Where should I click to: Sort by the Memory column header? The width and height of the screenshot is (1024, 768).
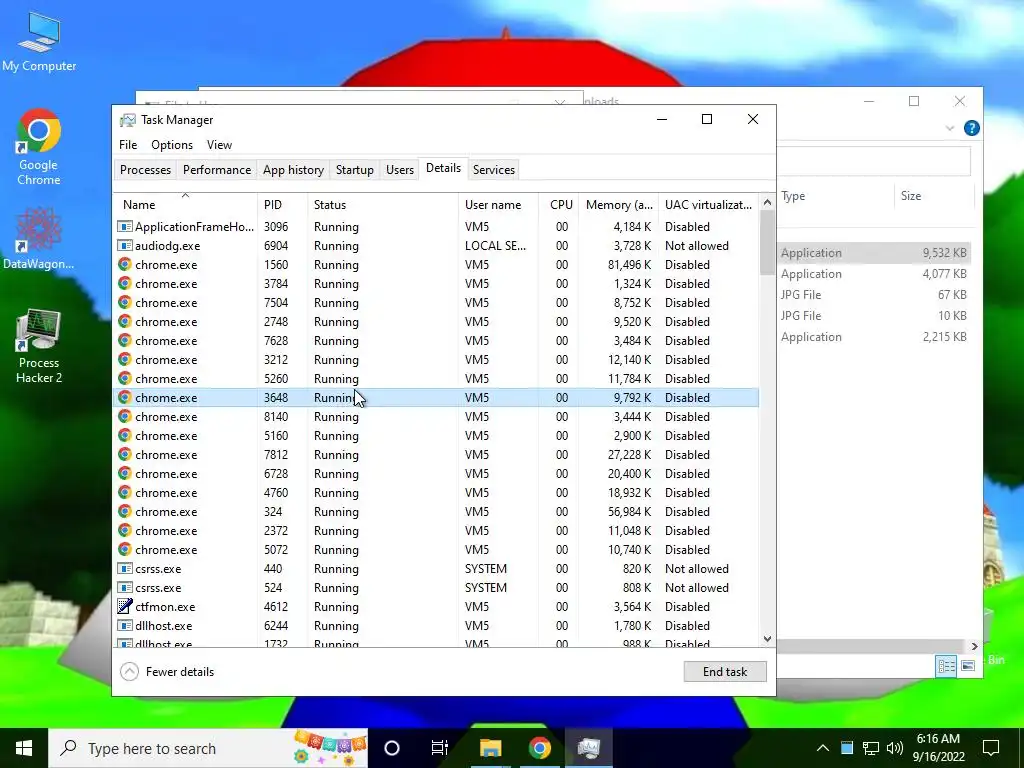coord(619,204)
